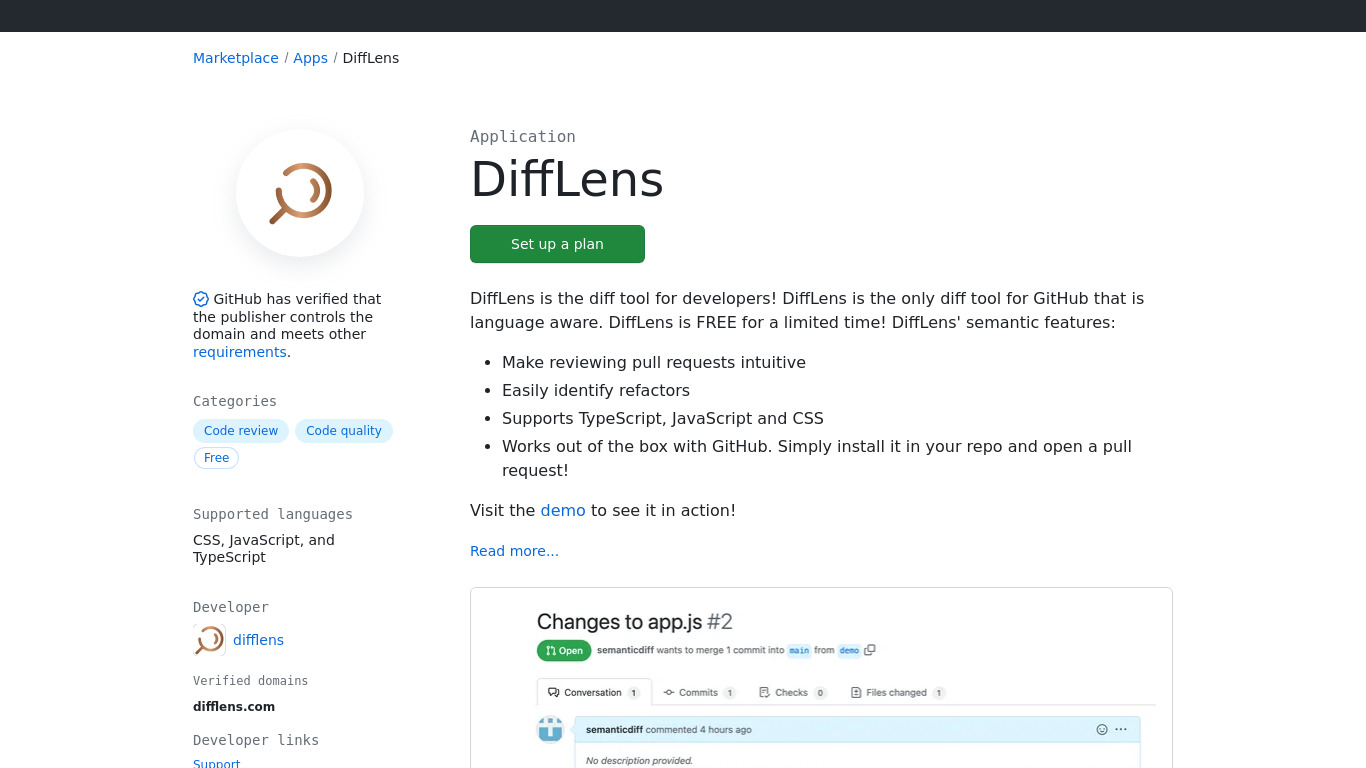Click the difflens.com verified domain text

coord(234,706)
